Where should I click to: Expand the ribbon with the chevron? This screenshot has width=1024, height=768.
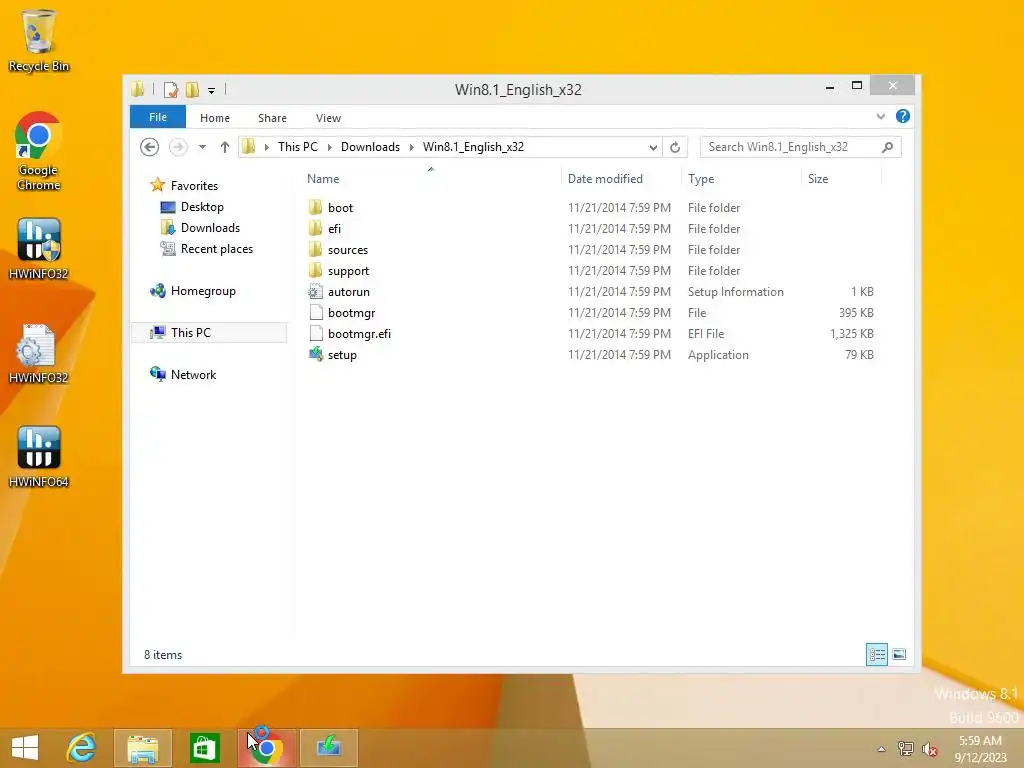[x=880, y=117]
